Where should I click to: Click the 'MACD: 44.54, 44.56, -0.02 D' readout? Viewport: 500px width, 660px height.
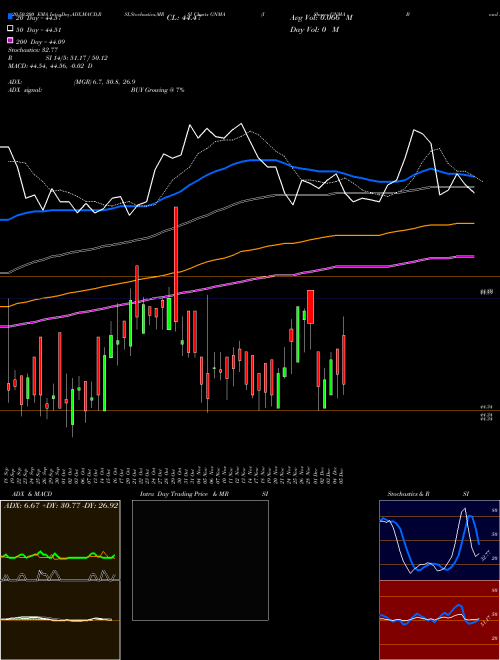tap(50, 66)
